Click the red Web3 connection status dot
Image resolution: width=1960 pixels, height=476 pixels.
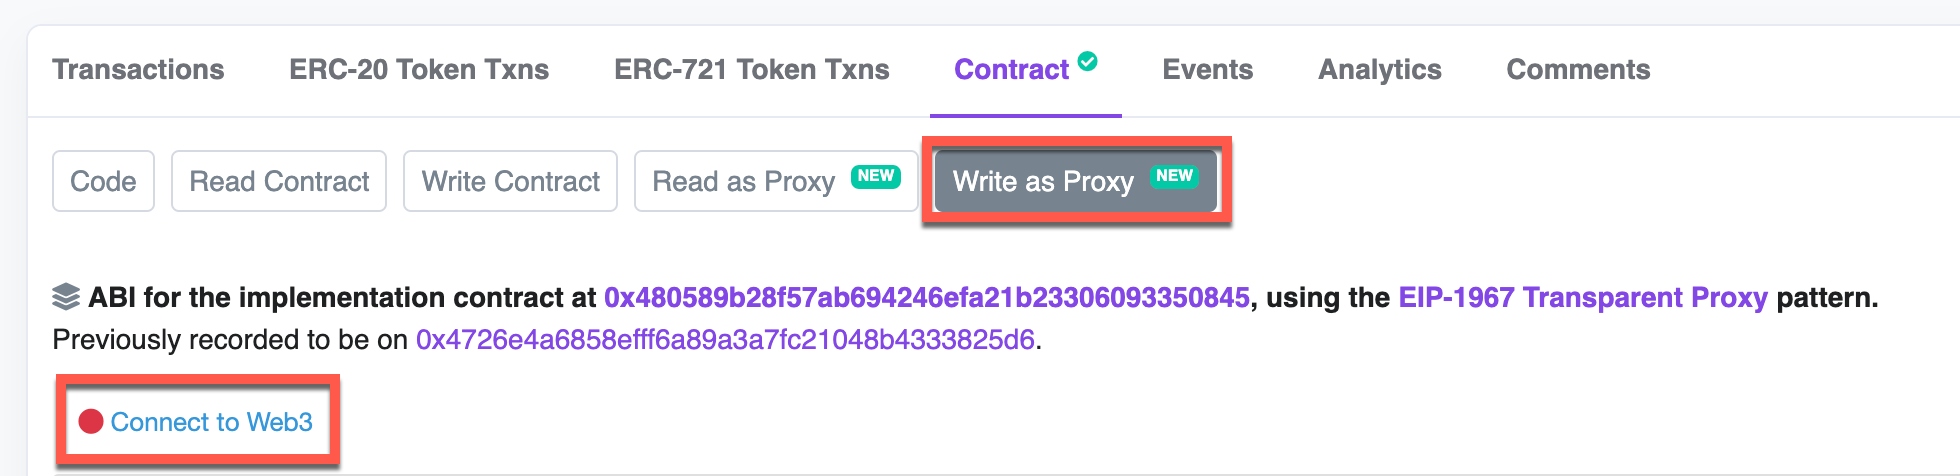coord(91,421)
